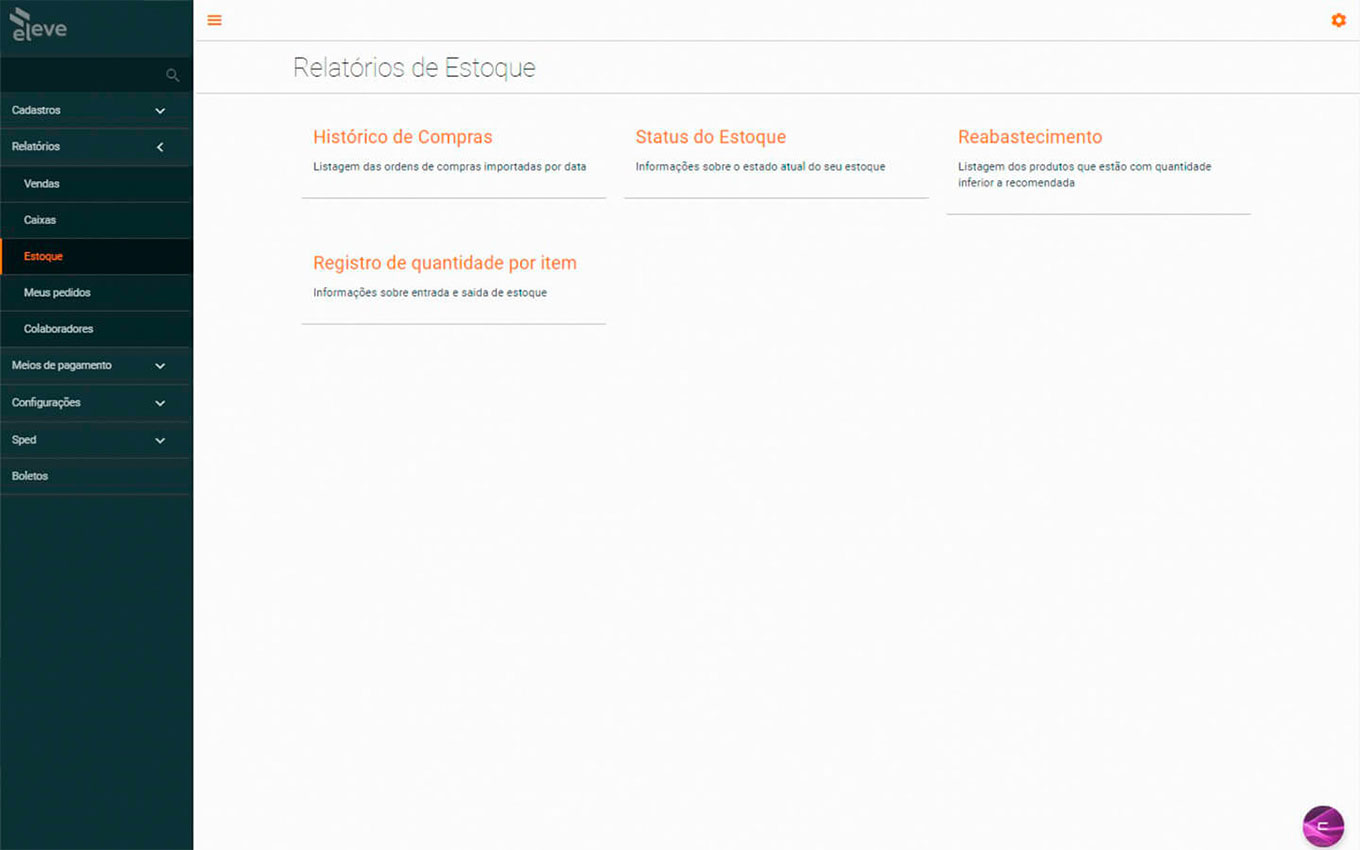The image size is (1360, 850).
Task: Expand the Meios de pagamento chevron
Action: (x=160, y=366)
